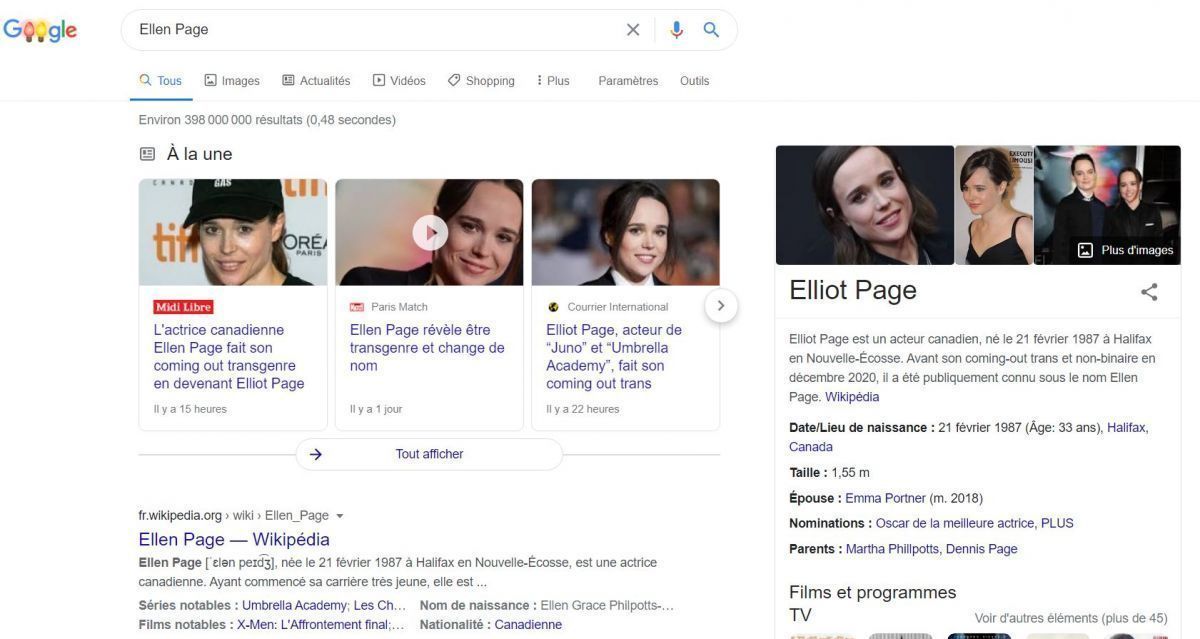The width and height of the screenshot is (1200, 639).
Task: Open Oscar de la meilleure actrice link
Action: point(955,523)
